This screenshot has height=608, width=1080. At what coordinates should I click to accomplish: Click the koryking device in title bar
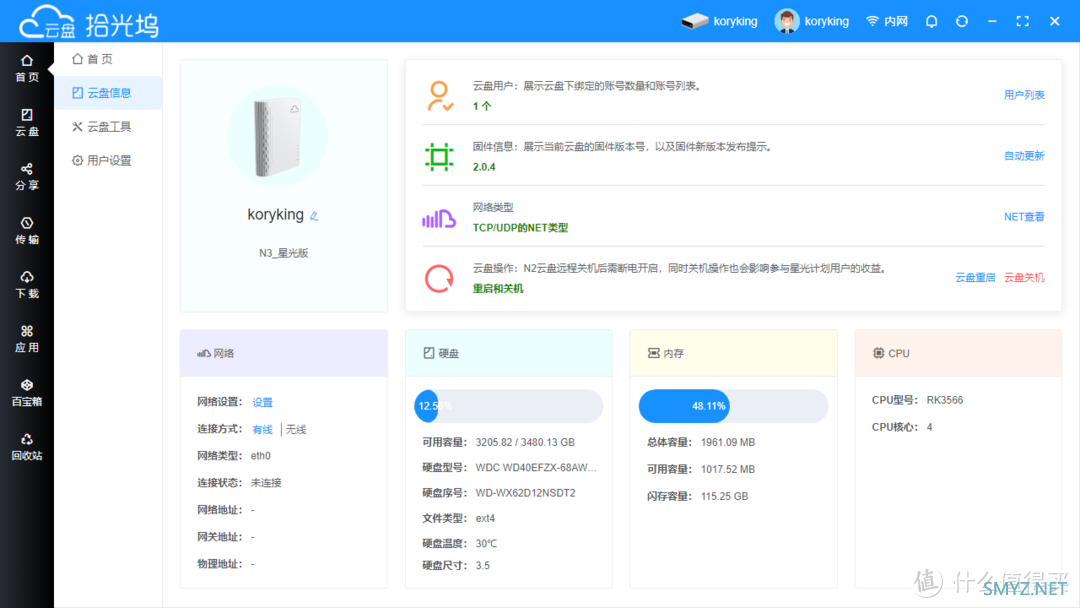(719, 21)
